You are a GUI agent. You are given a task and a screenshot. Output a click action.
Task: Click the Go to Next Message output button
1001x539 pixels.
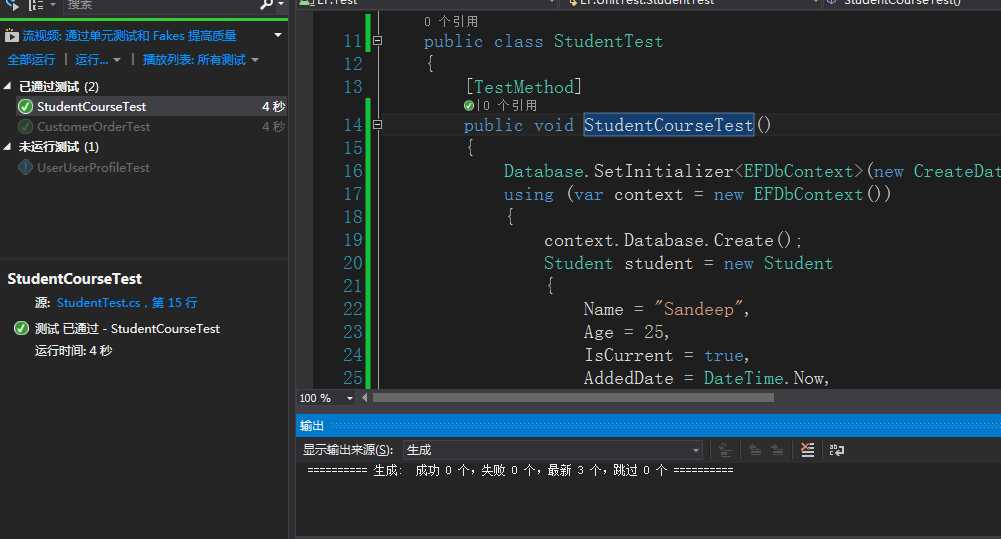[x=777, y=450]
